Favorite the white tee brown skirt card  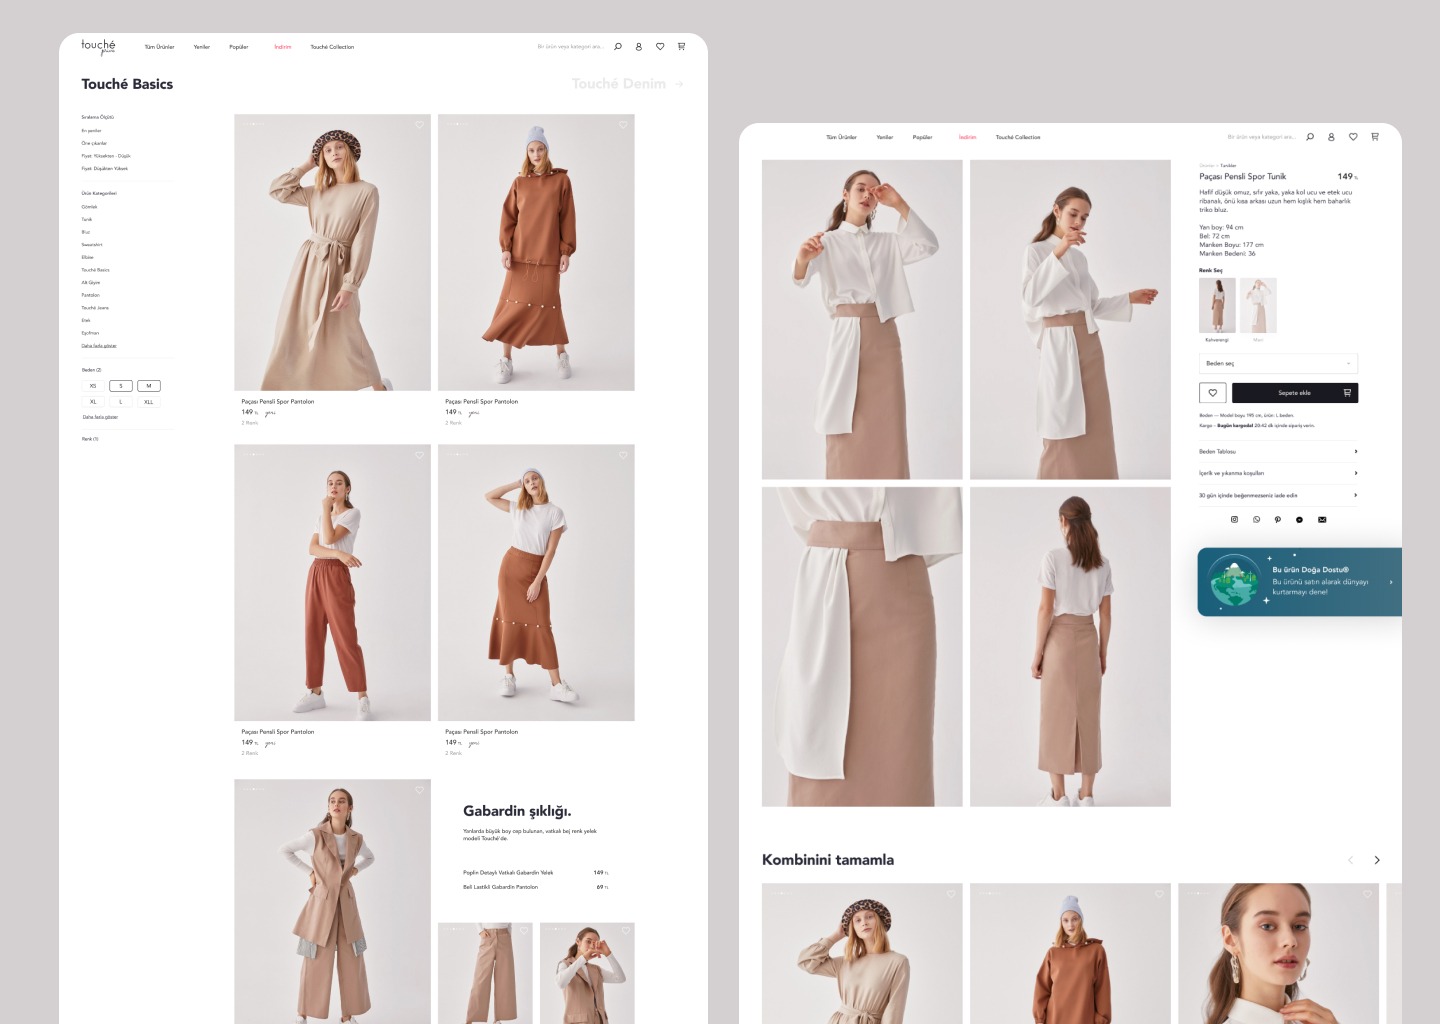coord(623,455)
